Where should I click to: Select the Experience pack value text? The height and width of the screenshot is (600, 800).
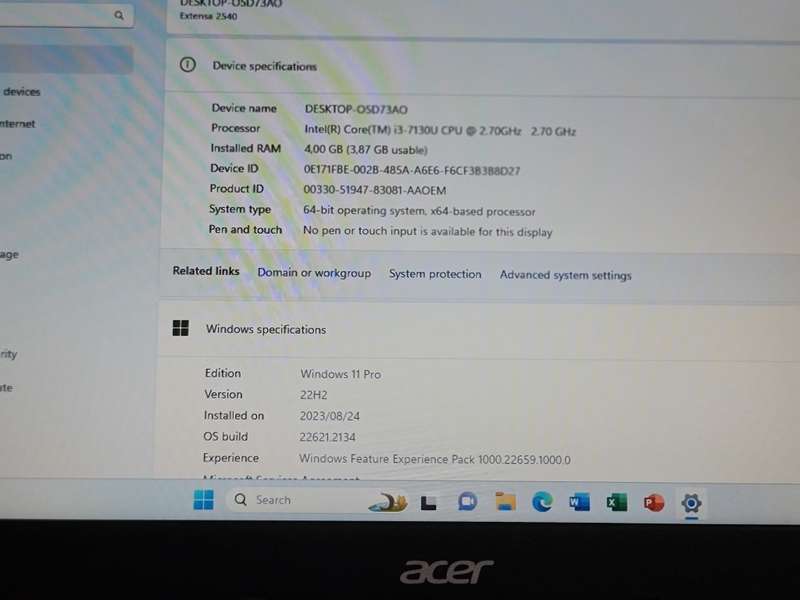pos(435,459)
